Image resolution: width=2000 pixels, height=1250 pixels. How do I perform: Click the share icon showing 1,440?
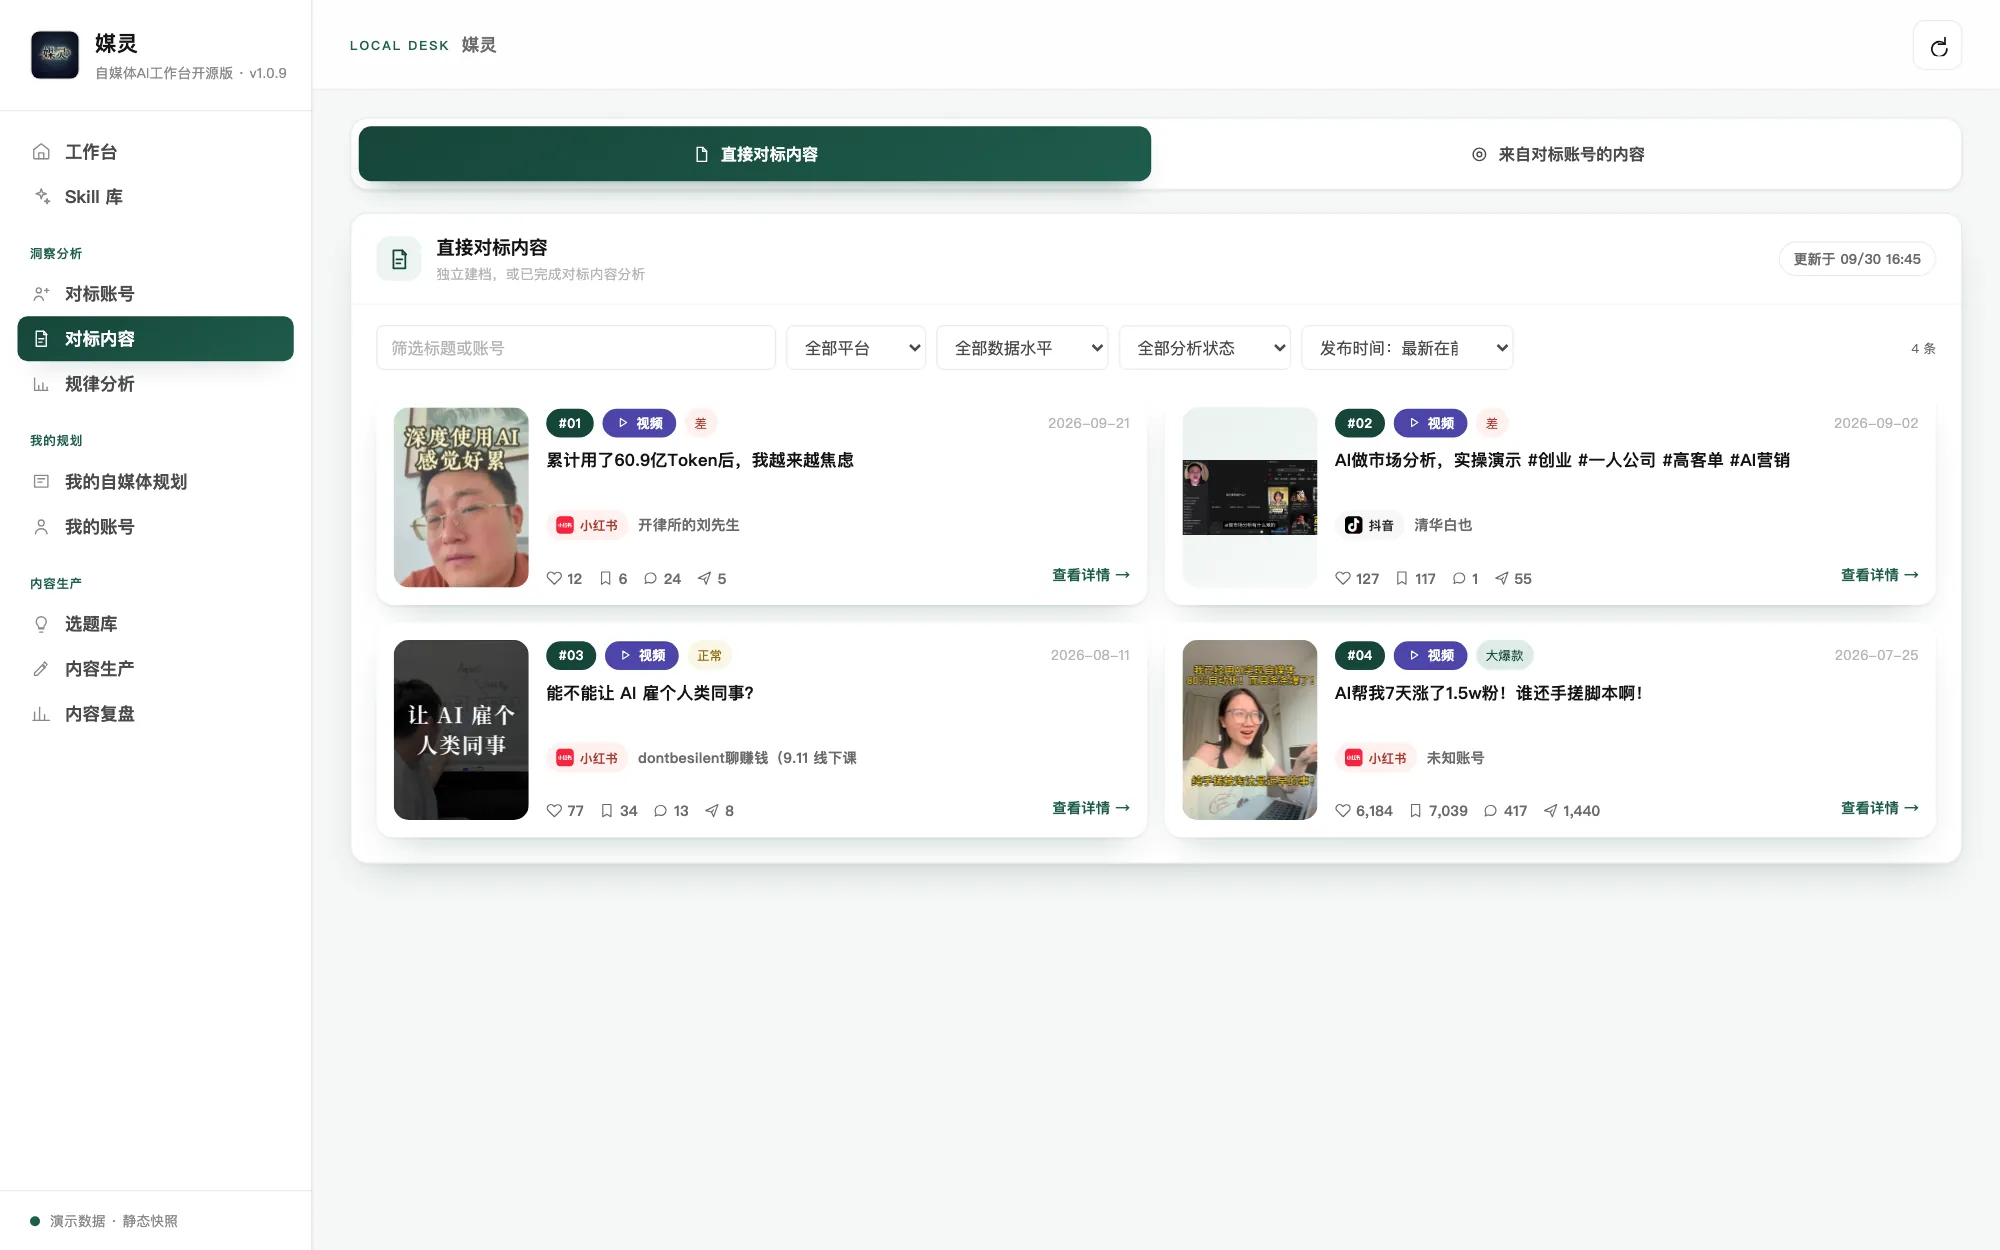click(x=1551, y=811)
